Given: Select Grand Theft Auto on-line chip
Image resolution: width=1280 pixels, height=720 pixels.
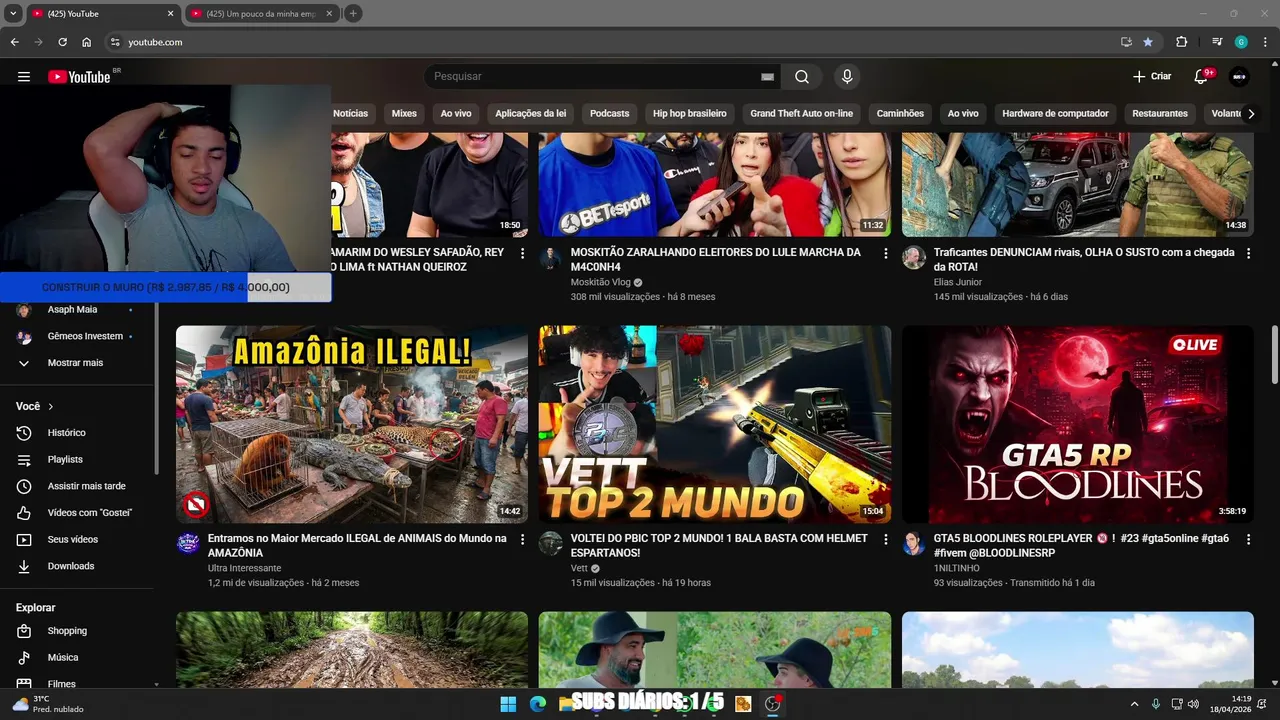Looking at the screenshot, I should (x=802, y=114).
